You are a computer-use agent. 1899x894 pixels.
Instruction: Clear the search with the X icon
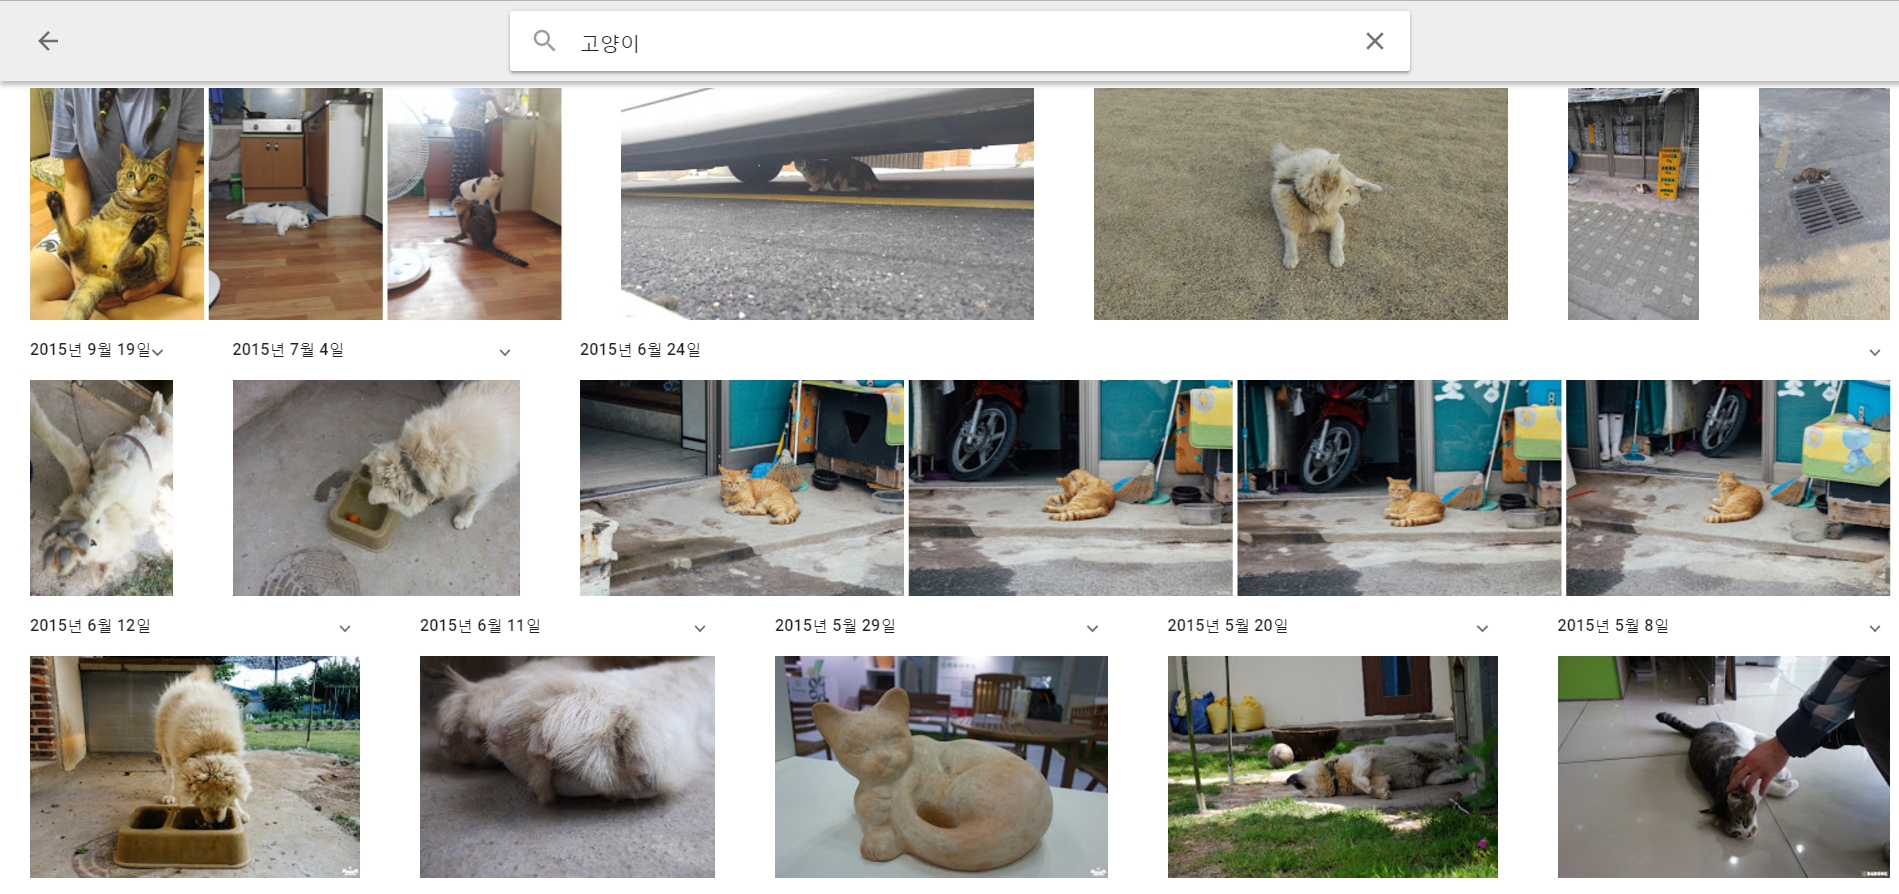point(1375,41)
